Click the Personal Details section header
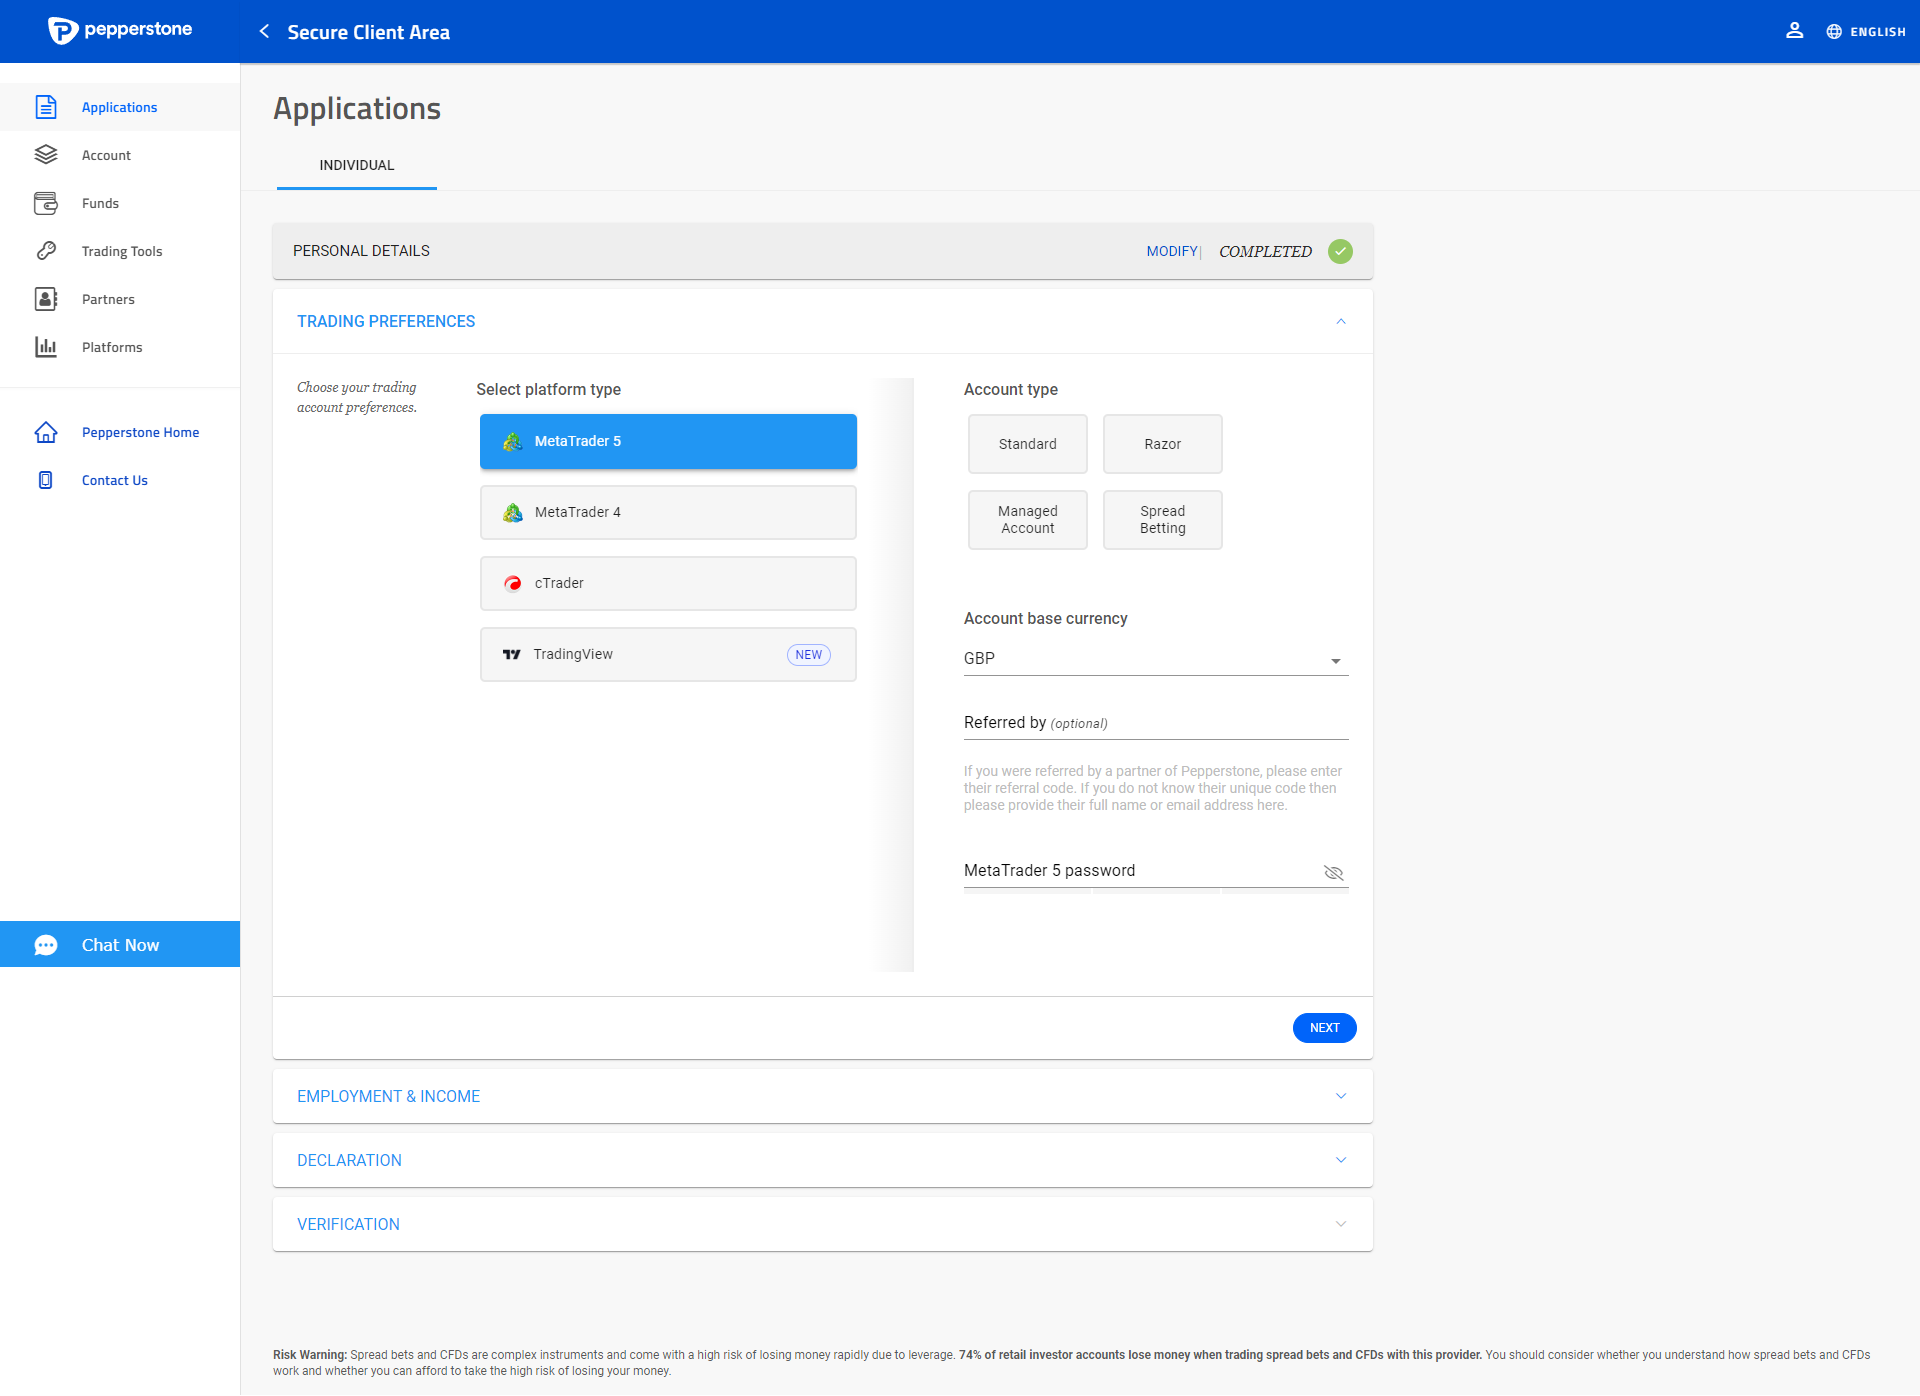 tap(822, 251)
